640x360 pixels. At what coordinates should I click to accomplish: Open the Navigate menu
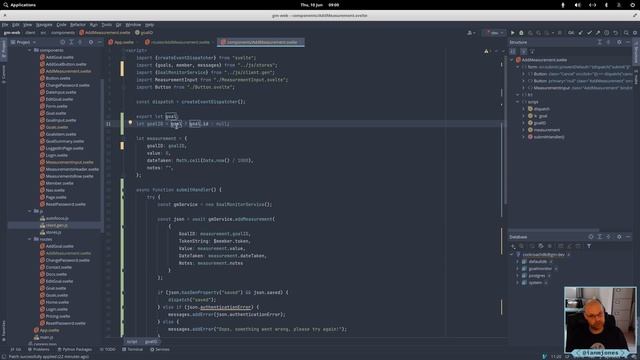pyautogui.click(x=44, y=24)
